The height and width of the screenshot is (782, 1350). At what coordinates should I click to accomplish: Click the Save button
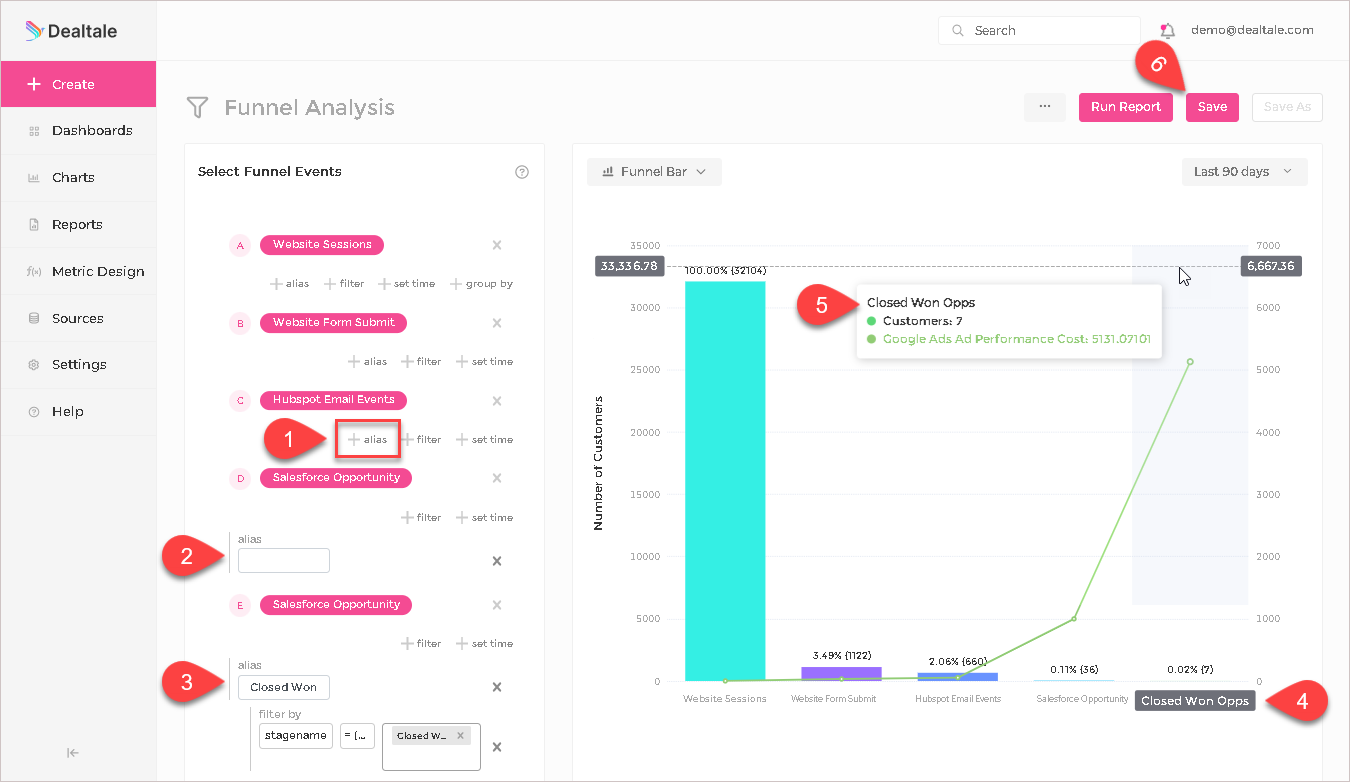pyautogui.click(x=1212, y=107)
